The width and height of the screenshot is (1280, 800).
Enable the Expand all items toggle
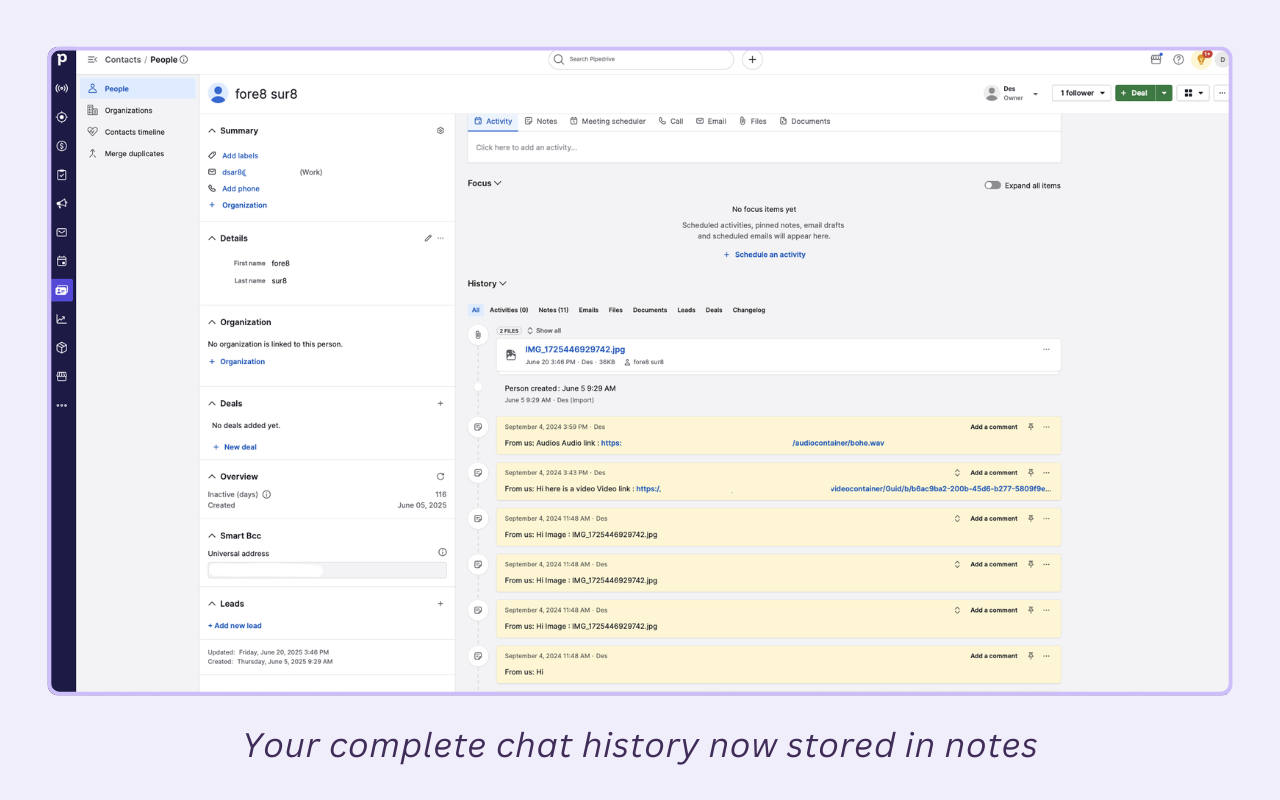[991, 184]
